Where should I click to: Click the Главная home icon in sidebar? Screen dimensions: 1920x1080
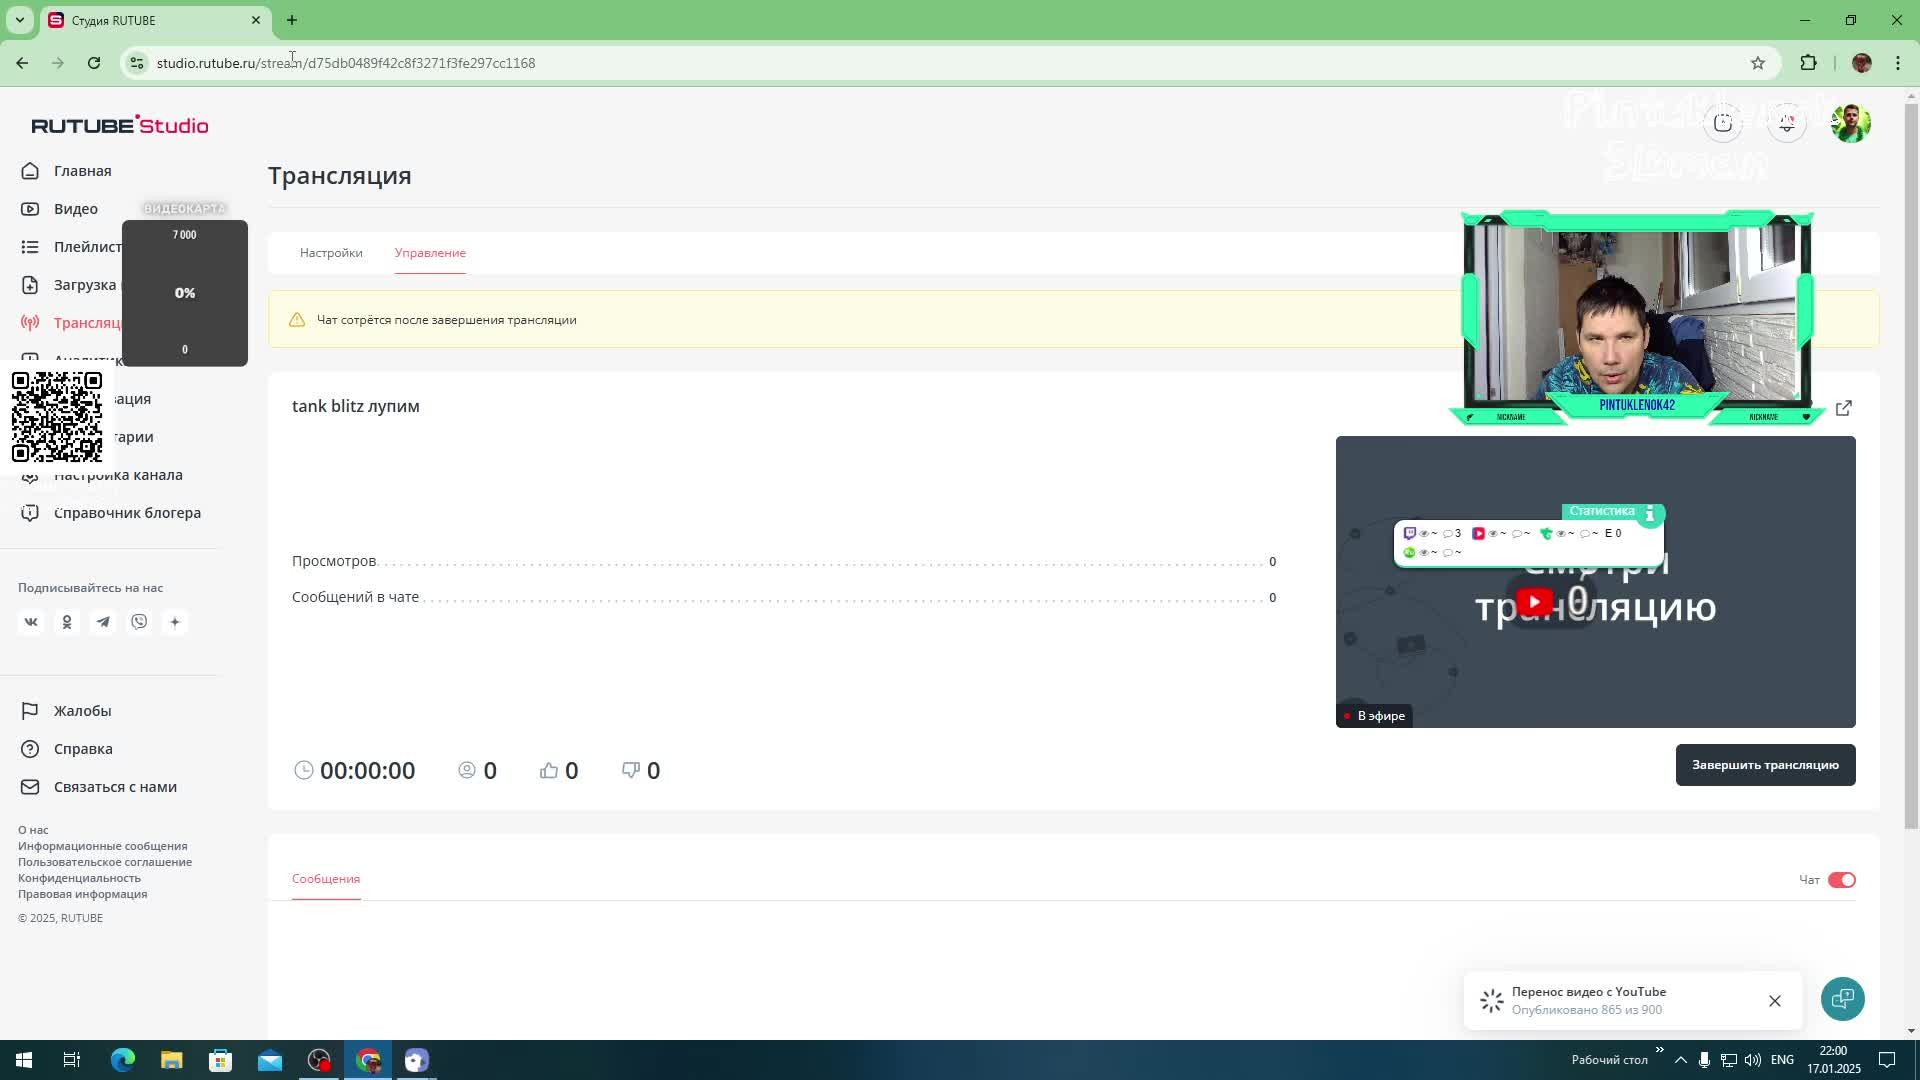point(30,171)
